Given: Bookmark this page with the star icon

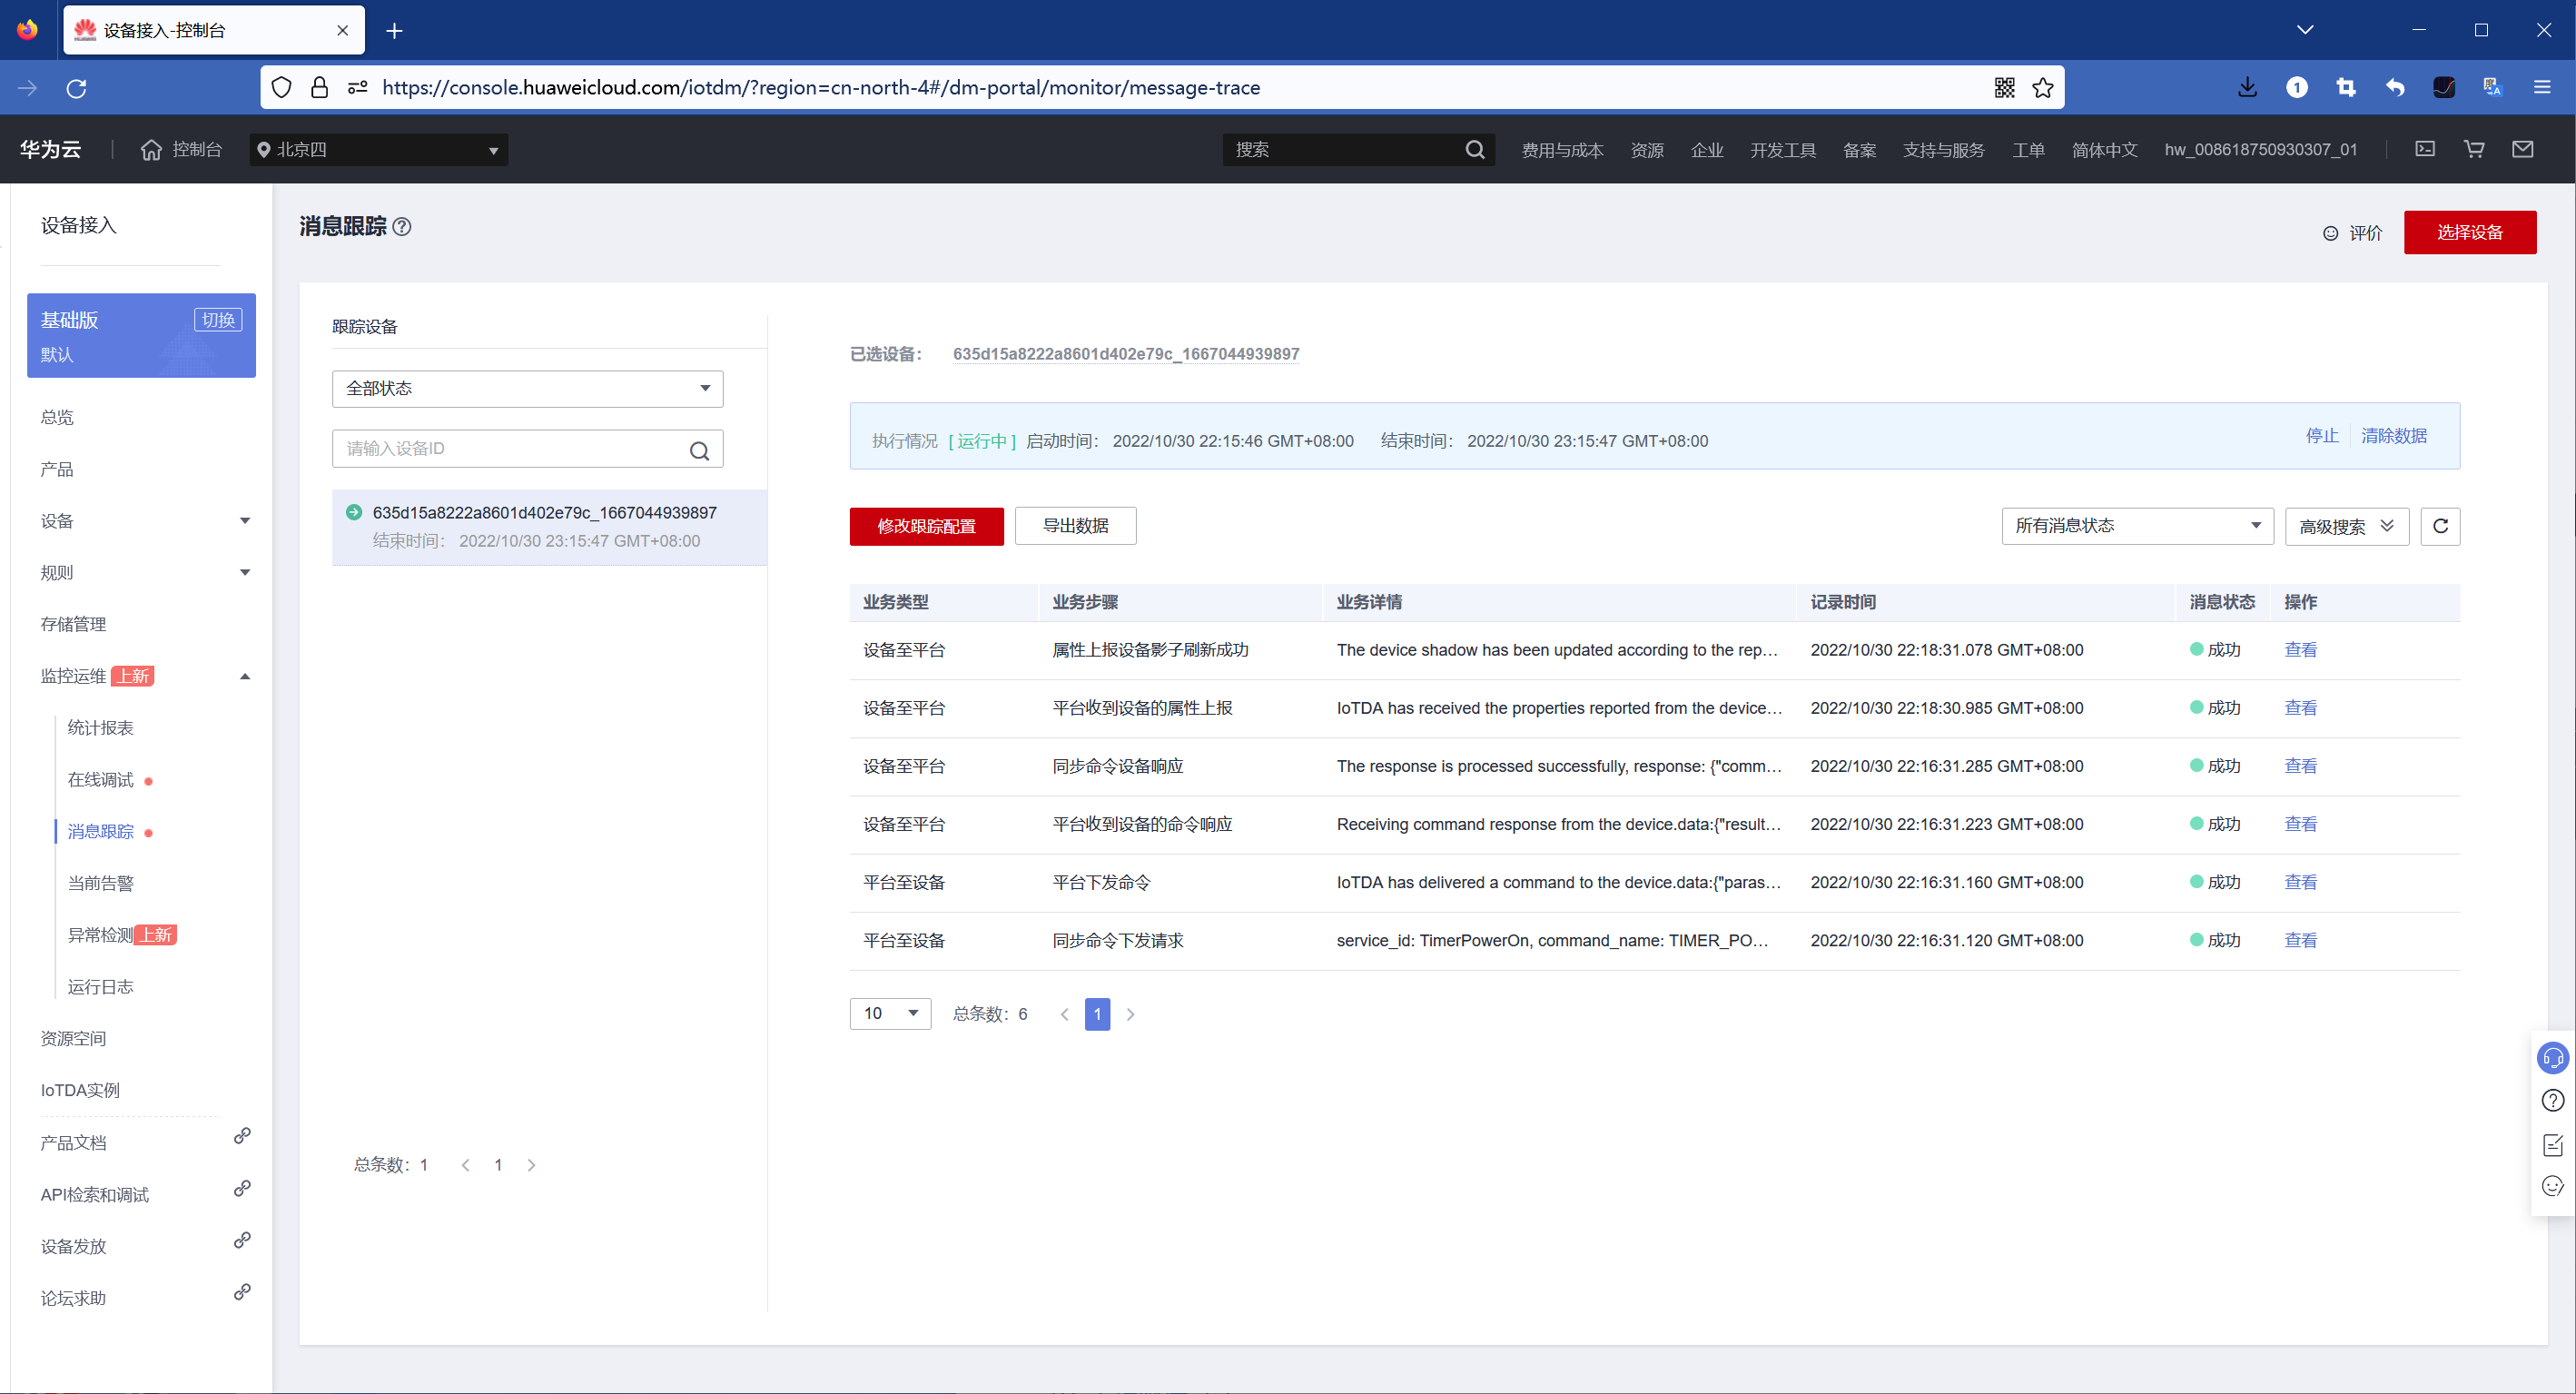Looking at the screenshot, I should click(2043, 88).
